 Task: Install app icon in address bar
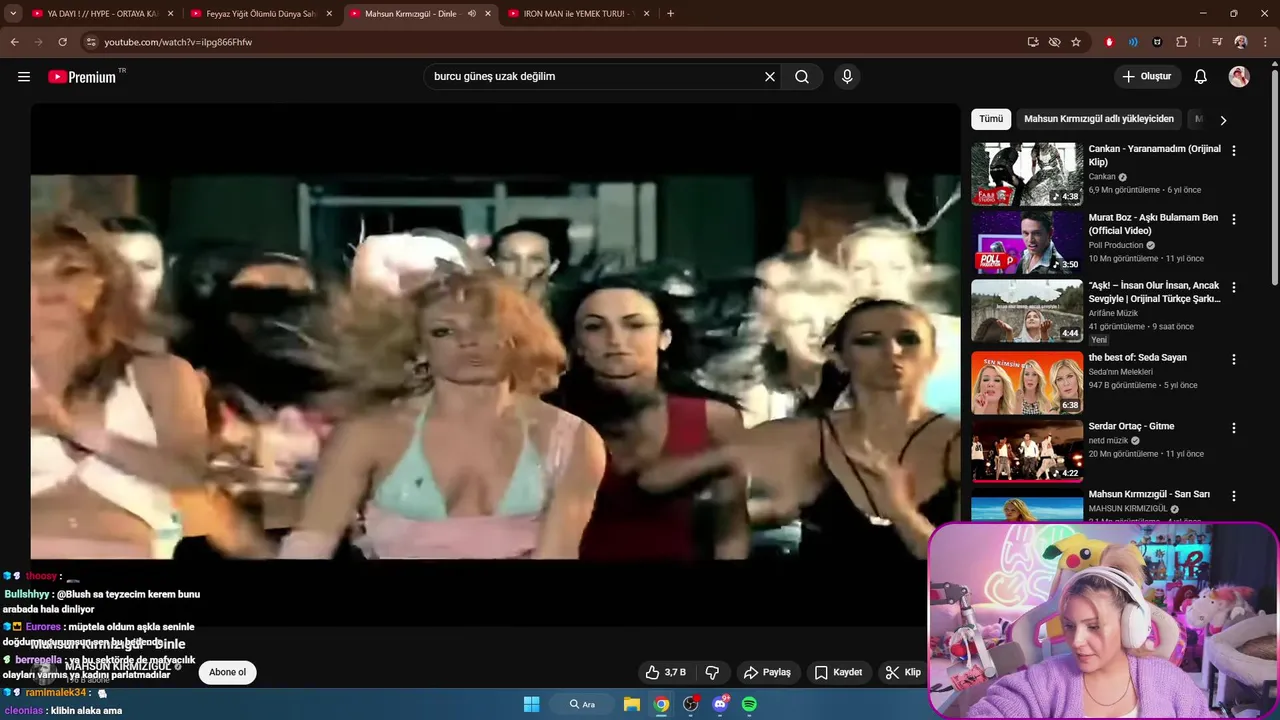[x=1033, y=42]
